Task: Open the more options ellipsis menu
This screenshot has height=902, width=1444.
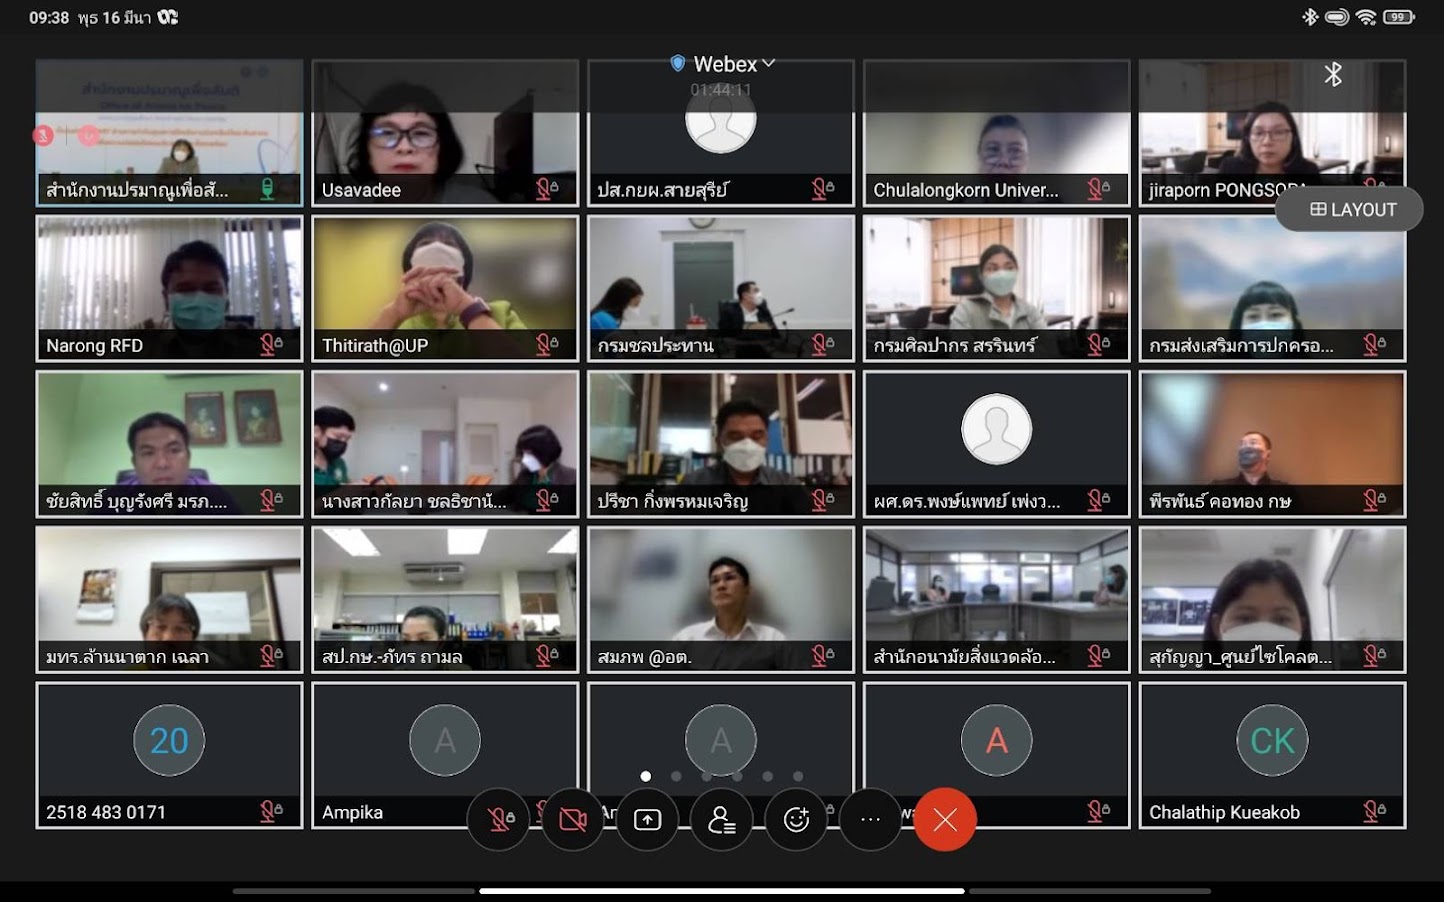Action: coord(870,820)
